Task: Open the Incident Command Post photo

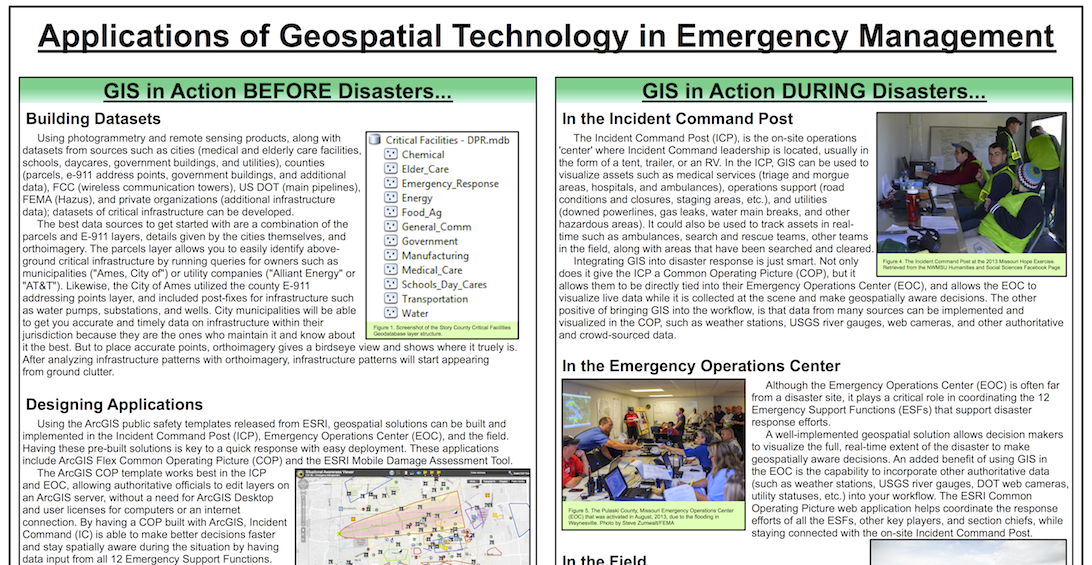Action: click(x=972, y=183)
